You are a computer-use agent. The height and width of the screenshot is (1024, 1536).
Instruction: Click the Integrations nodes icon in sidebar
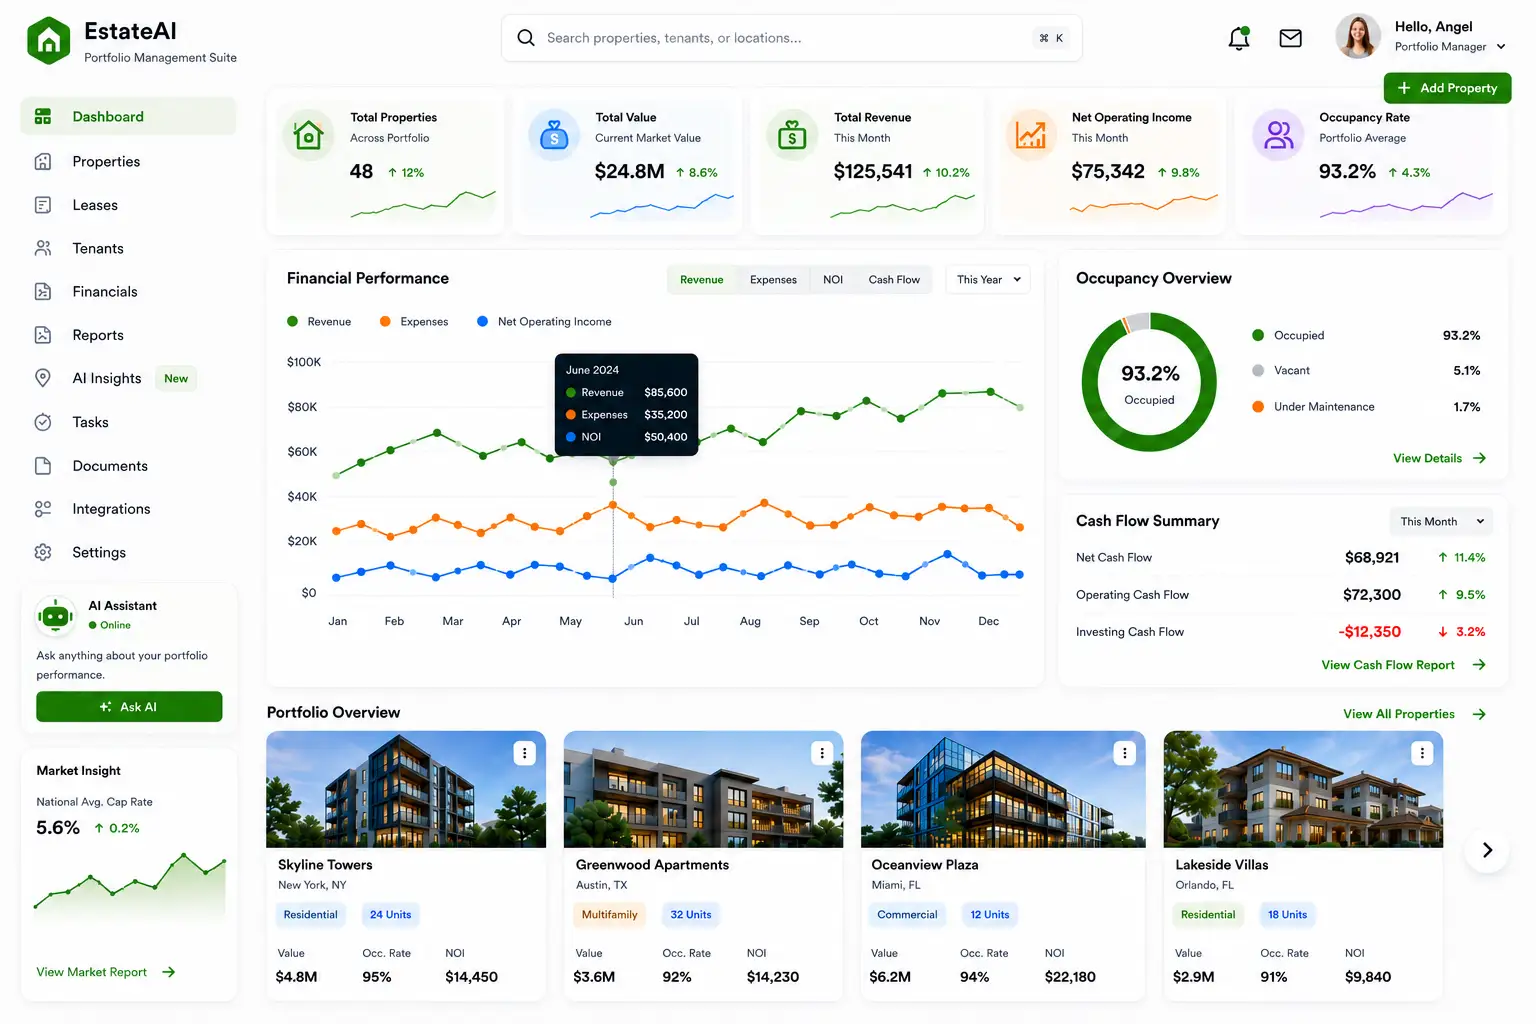click(x=43, y=509)
